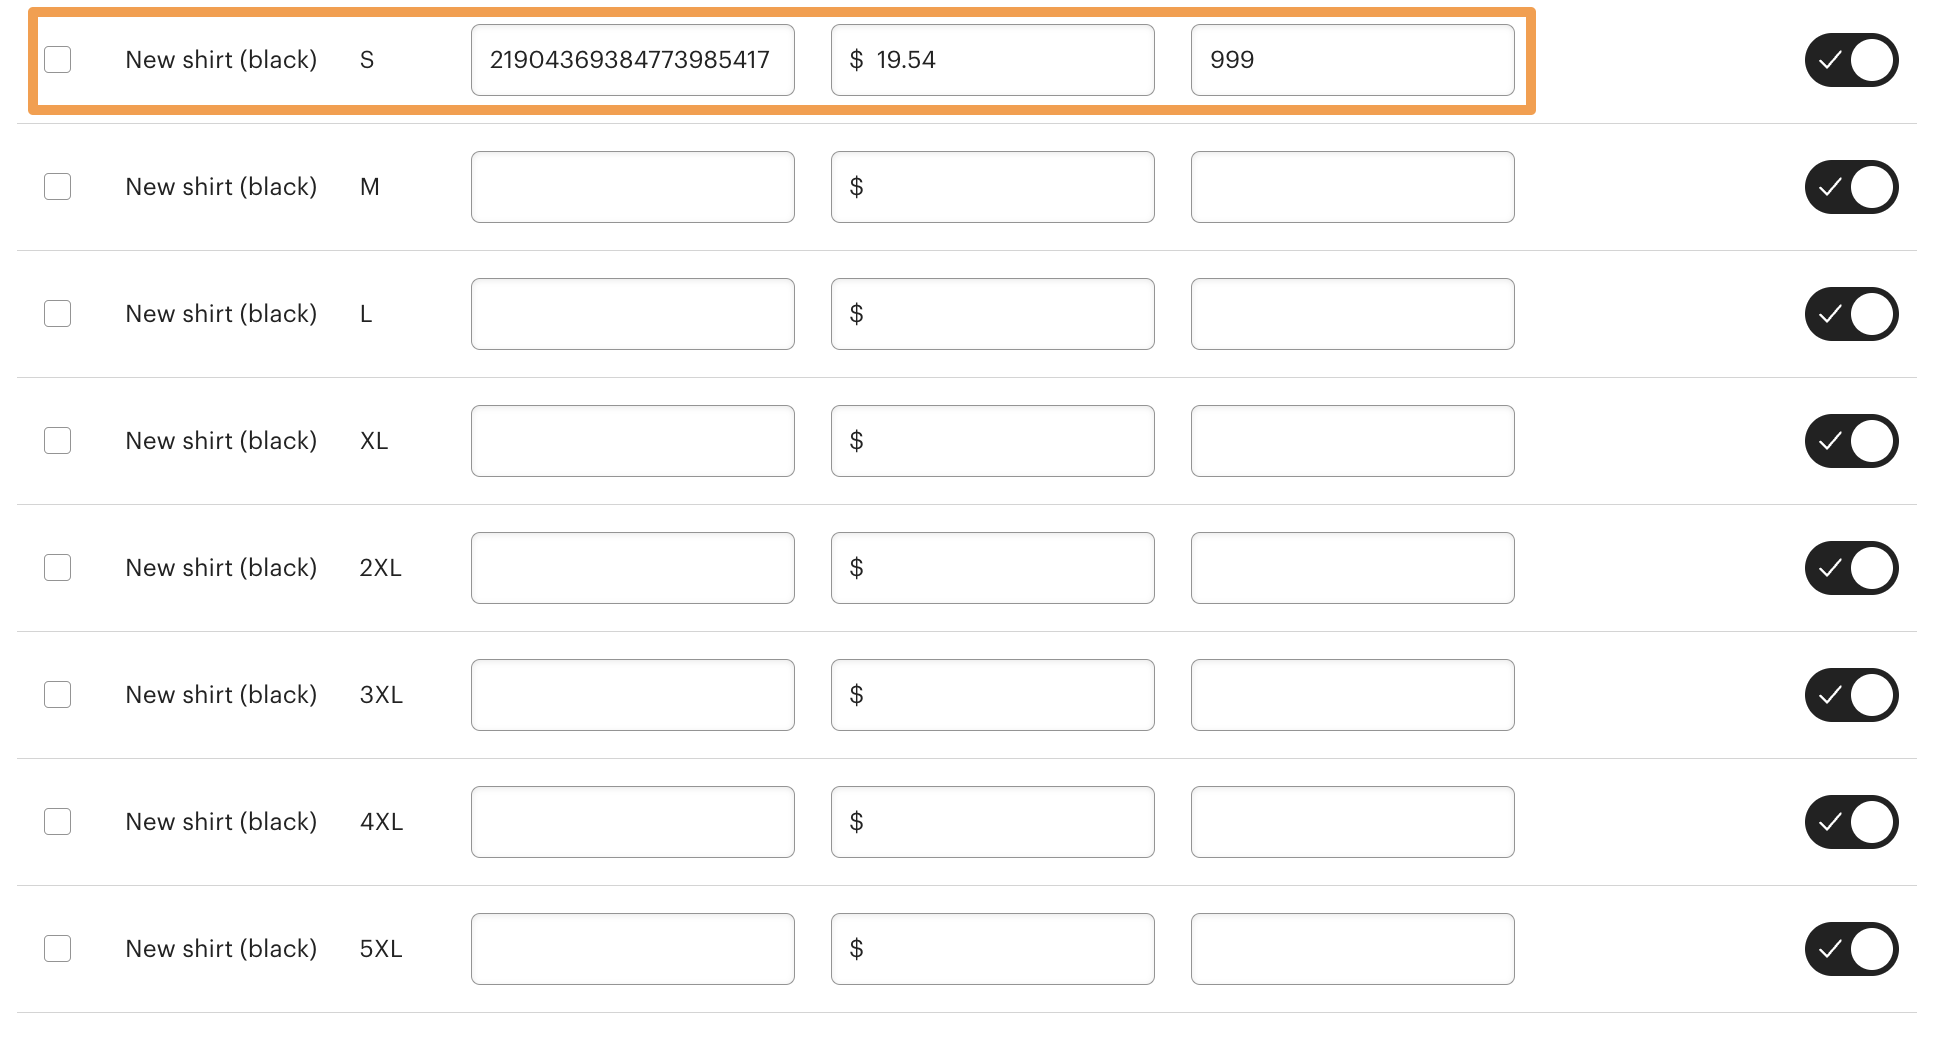Click the SKU field showing 21904369384773985417
The width and height of the screenshot is (1940, 1046).
click(x=632, y=59)
